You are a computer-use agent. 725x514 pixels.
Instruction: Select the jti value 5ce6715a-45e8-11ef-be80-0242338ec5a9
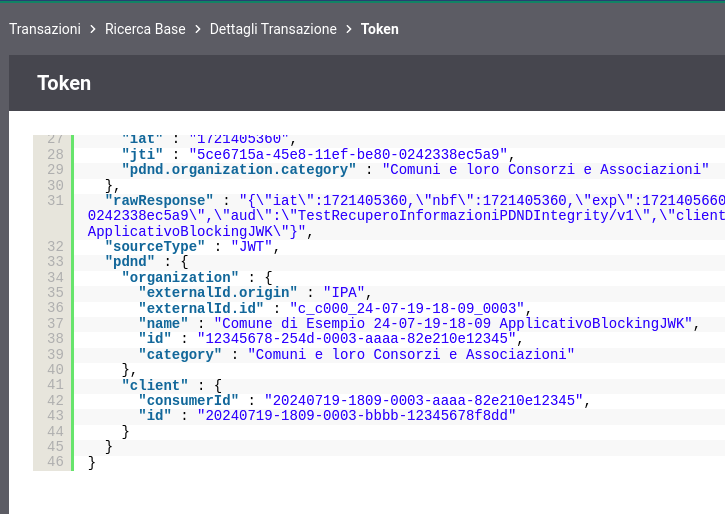(349, 154)
